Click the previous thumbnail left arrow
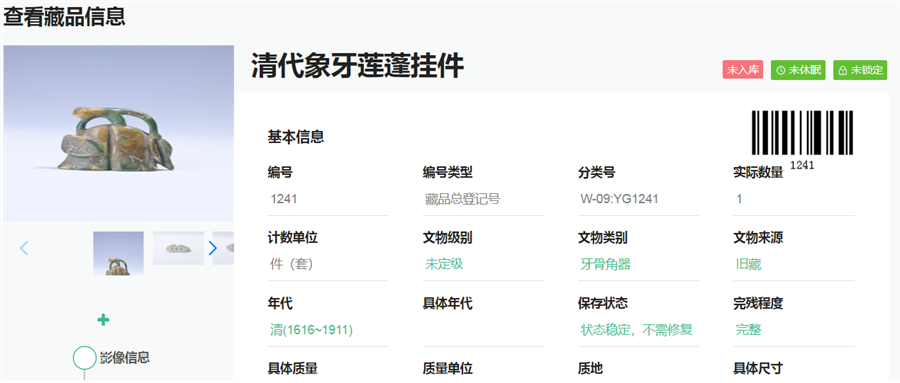Viewport: 900px width, 383px height. point(24,248)
